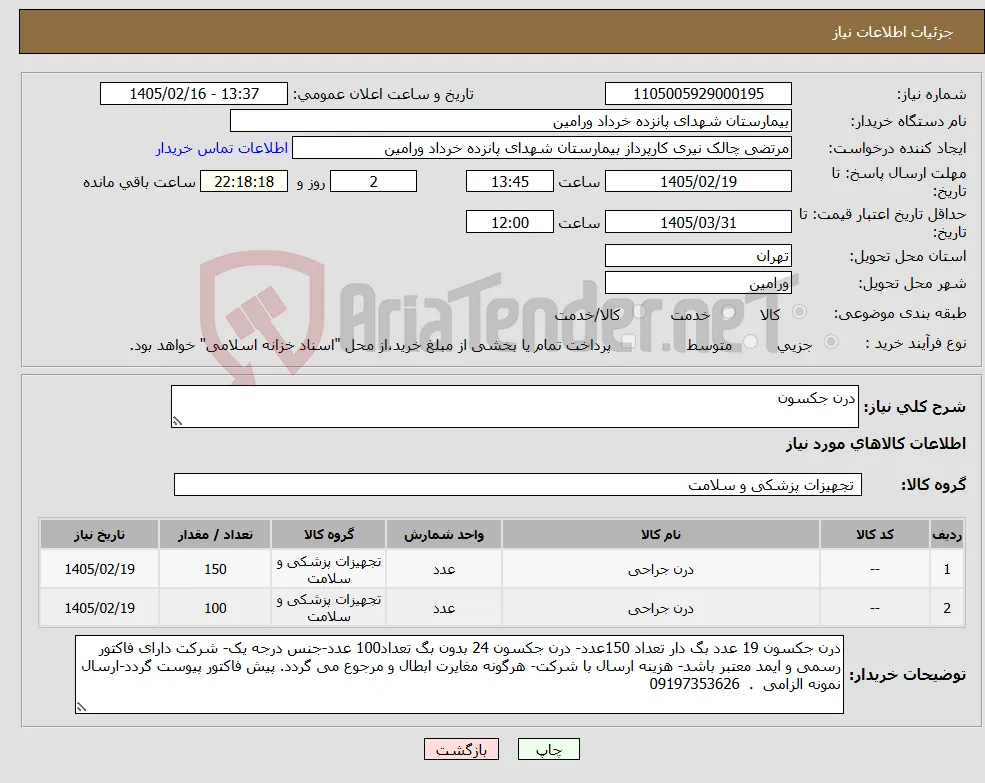The width and height of the screenshot is (985, 783).
Task: Select the کالا radio button
Action: tap(800, 312)
